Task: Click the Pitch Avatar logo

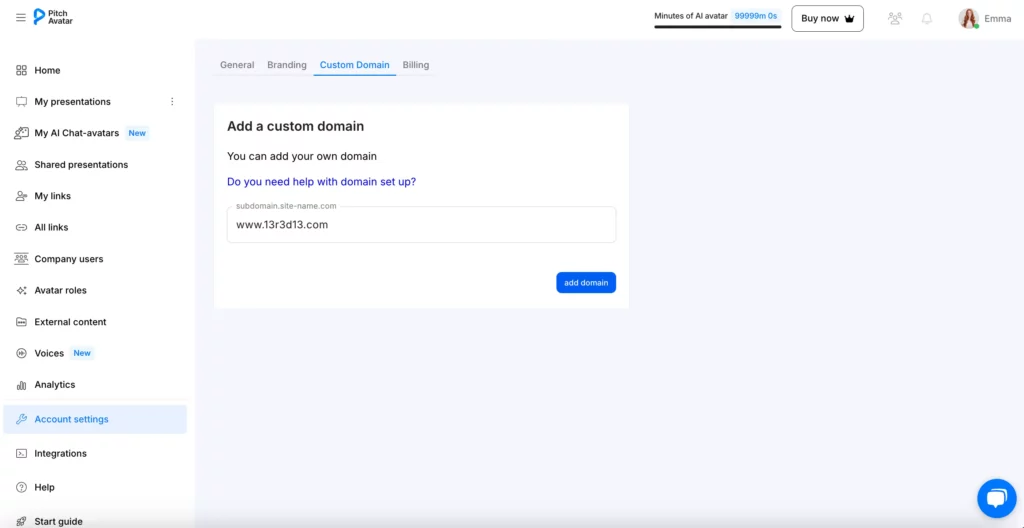Action: [54, 17]
